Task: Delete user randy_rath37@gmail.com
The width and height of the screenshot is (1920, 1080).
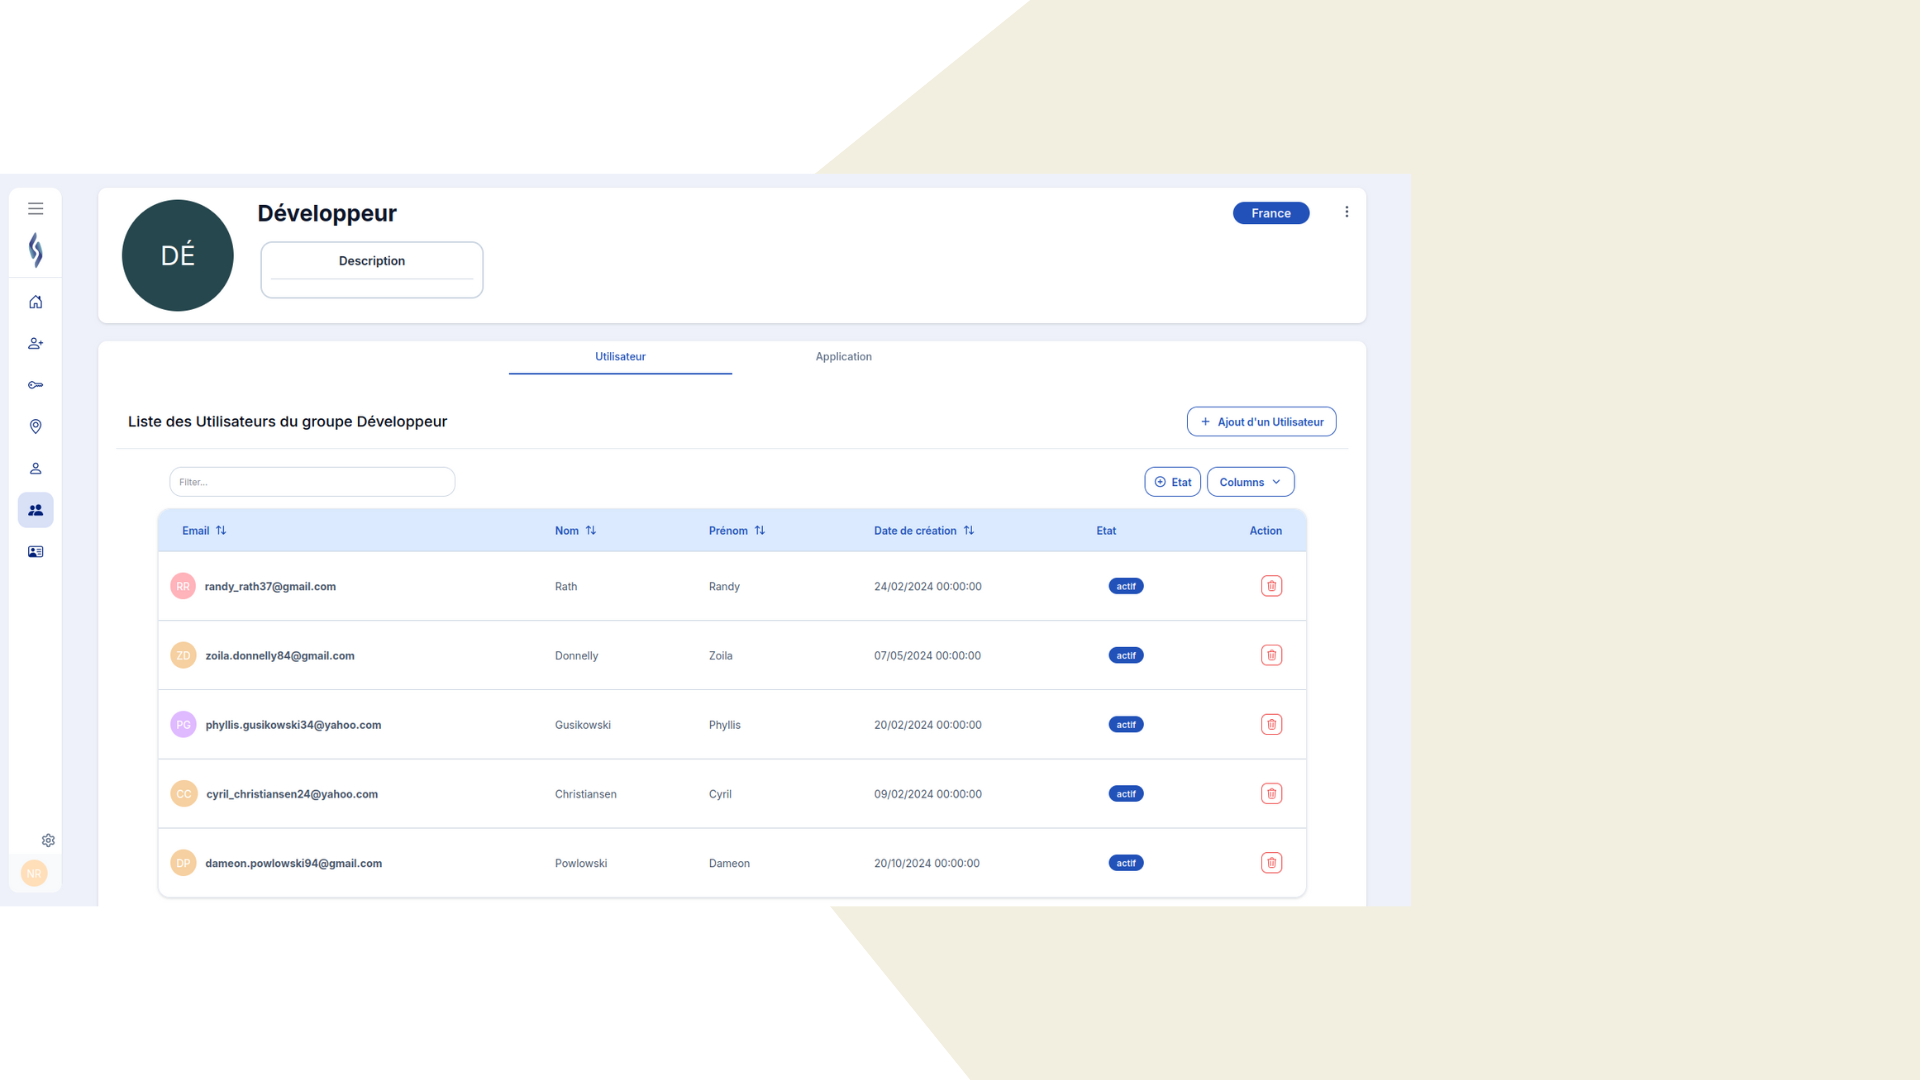Action: click(1271, 586)
